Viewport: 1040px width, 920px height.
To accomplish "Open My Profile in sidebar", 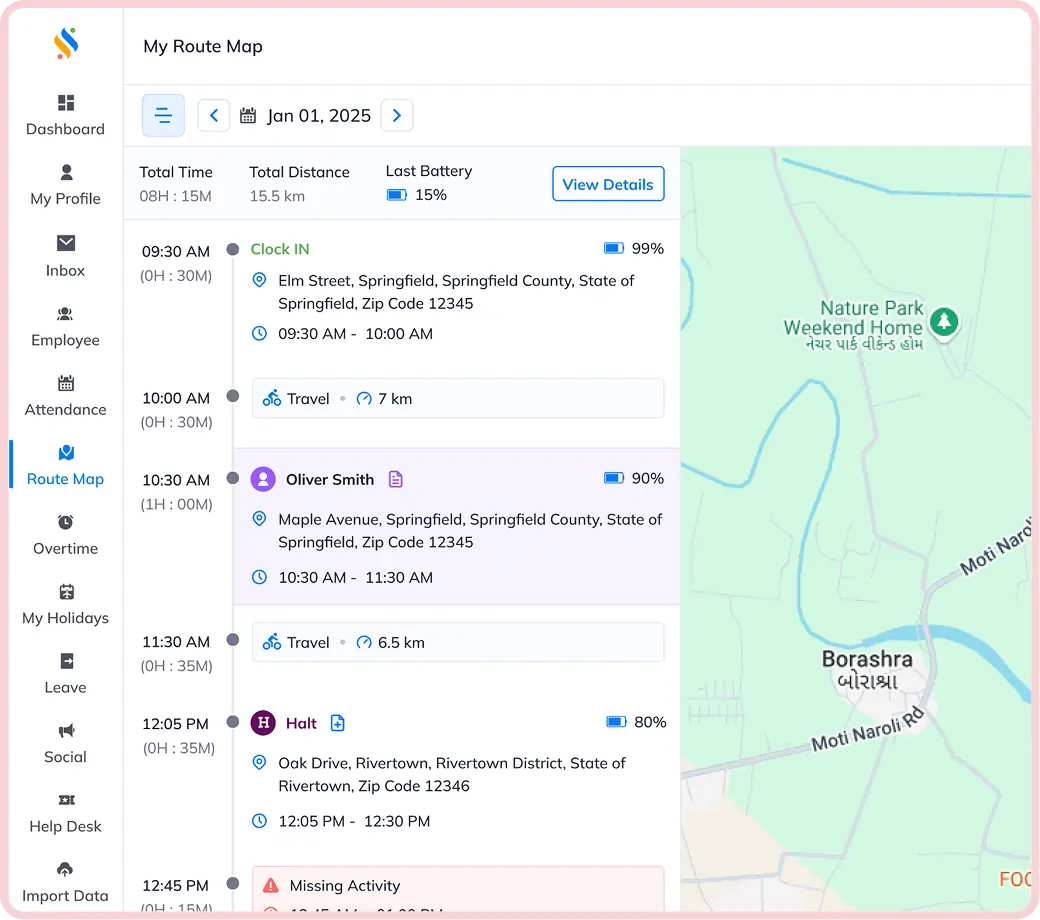I will click(x=65, y=185).
